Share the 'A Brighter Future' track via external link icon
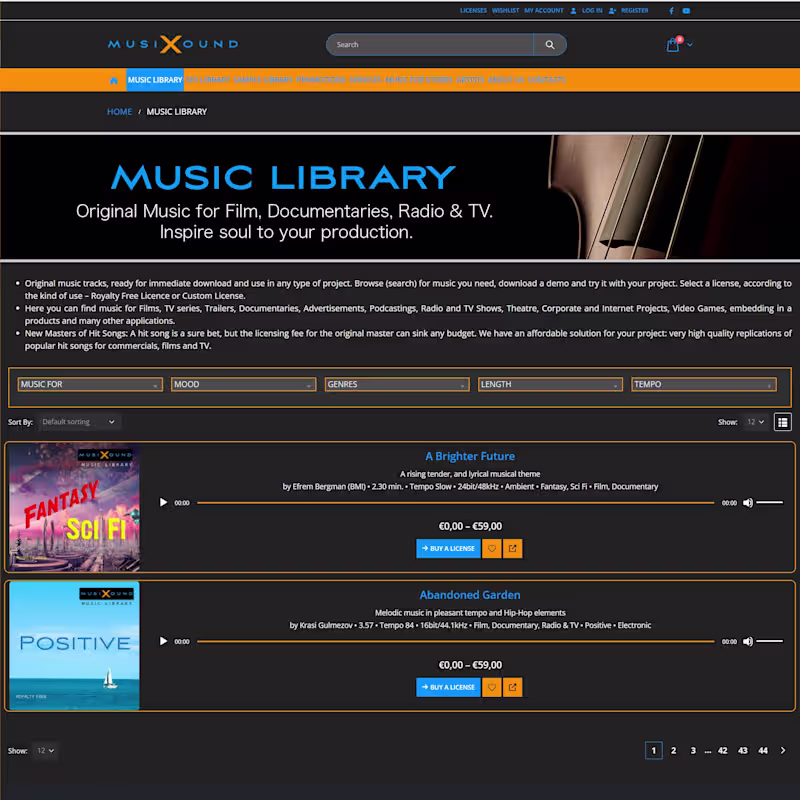 tap(515, 548)
